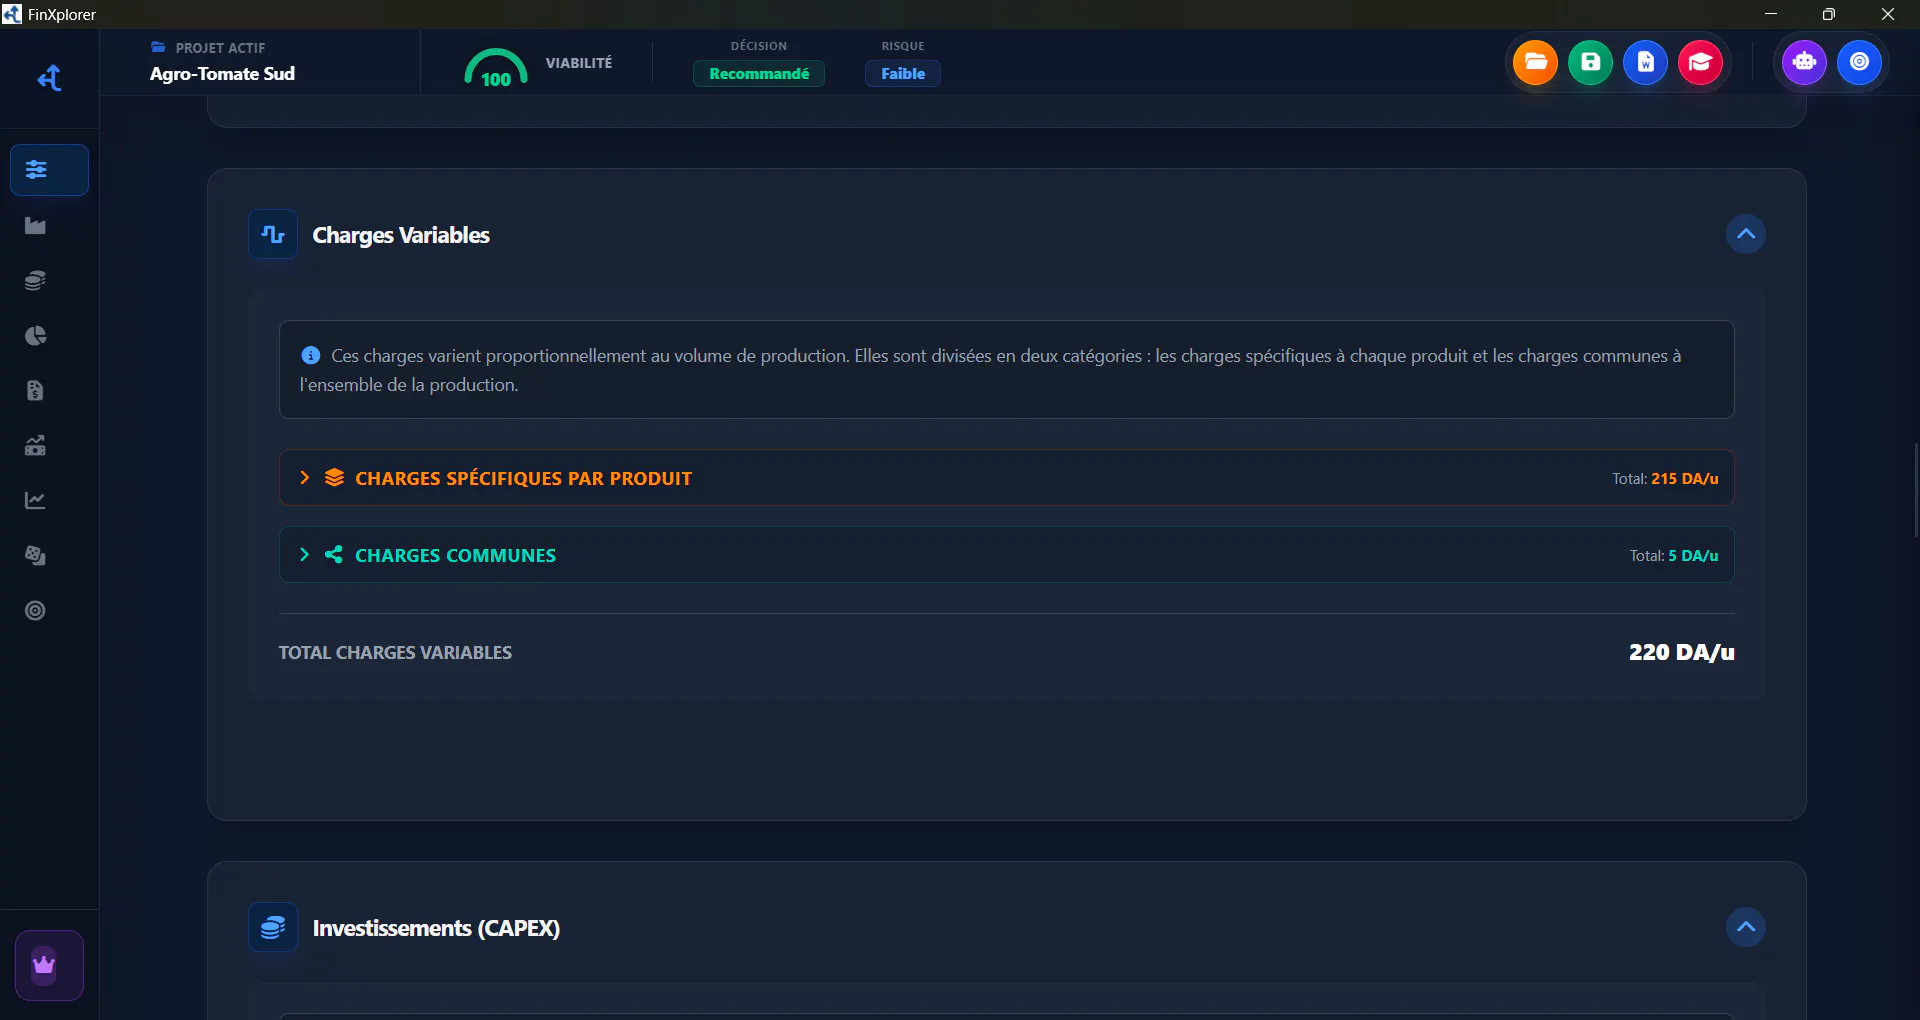Collapse the Charges Variables section chevron
This screenshot has height=1020, width=1920.
1745,234
